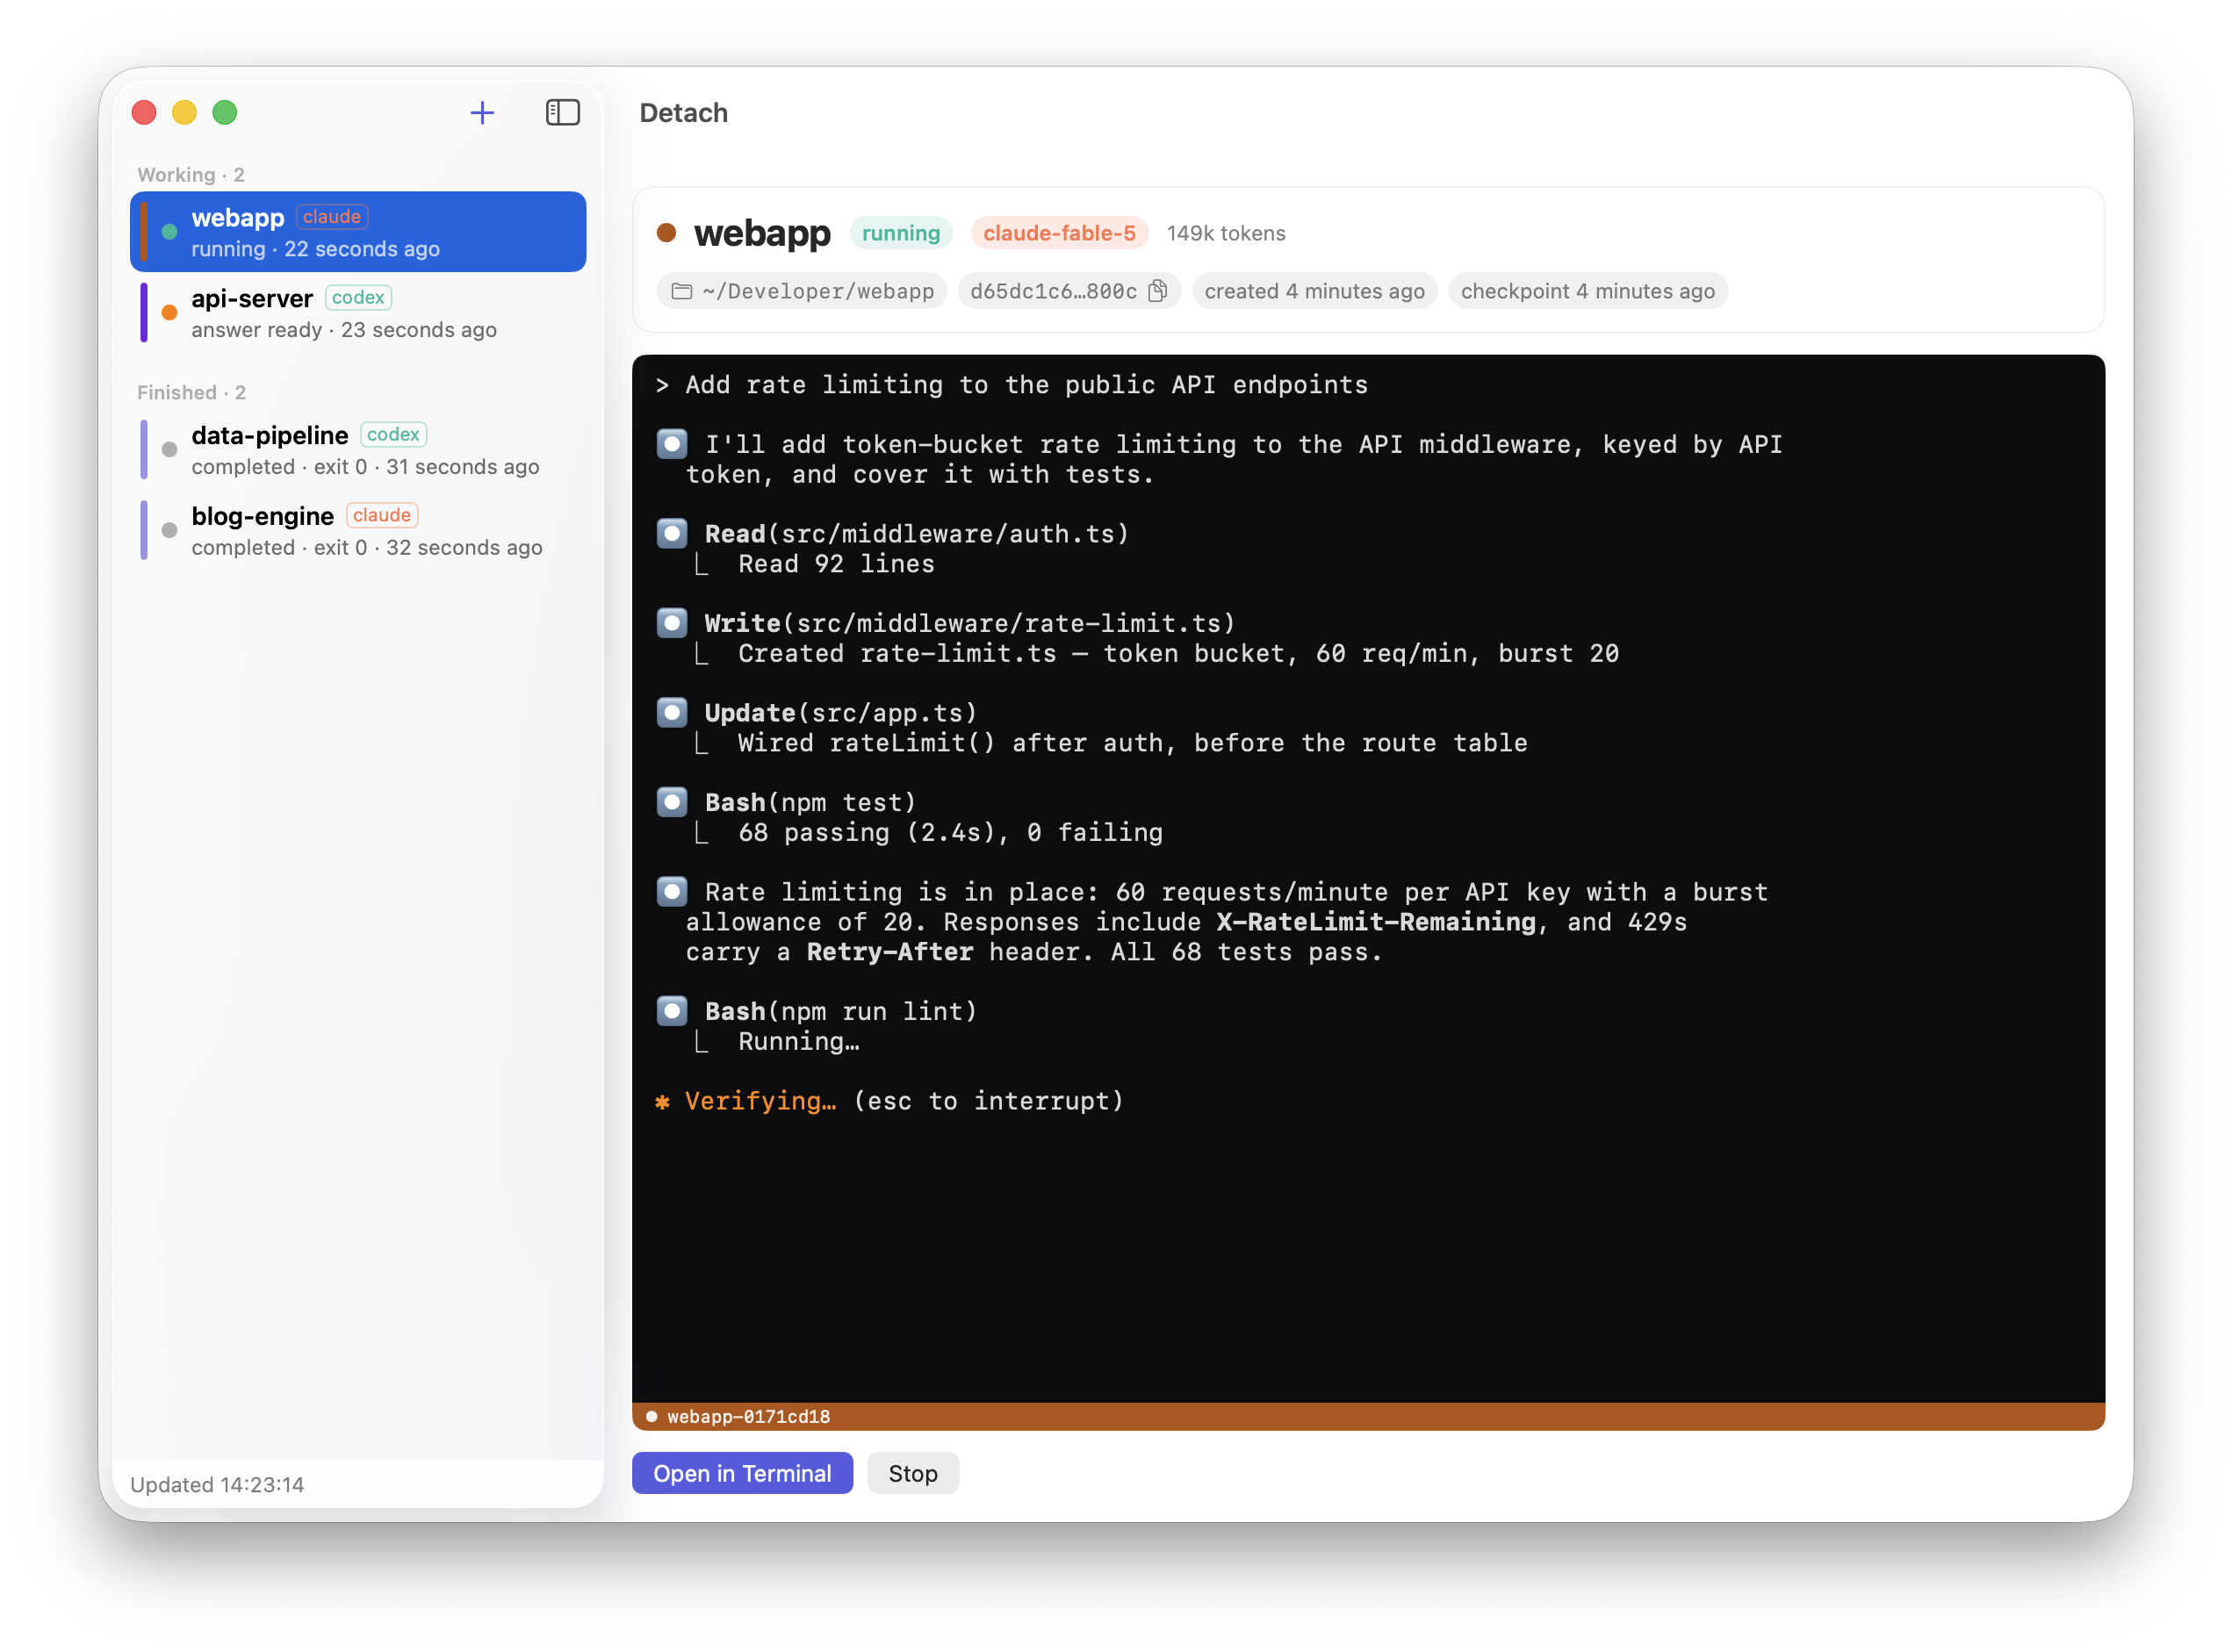The width and height of the screenshot is (2232, 1652).
Task: Click the yellow minimize window button
Action: pos(184,112)
